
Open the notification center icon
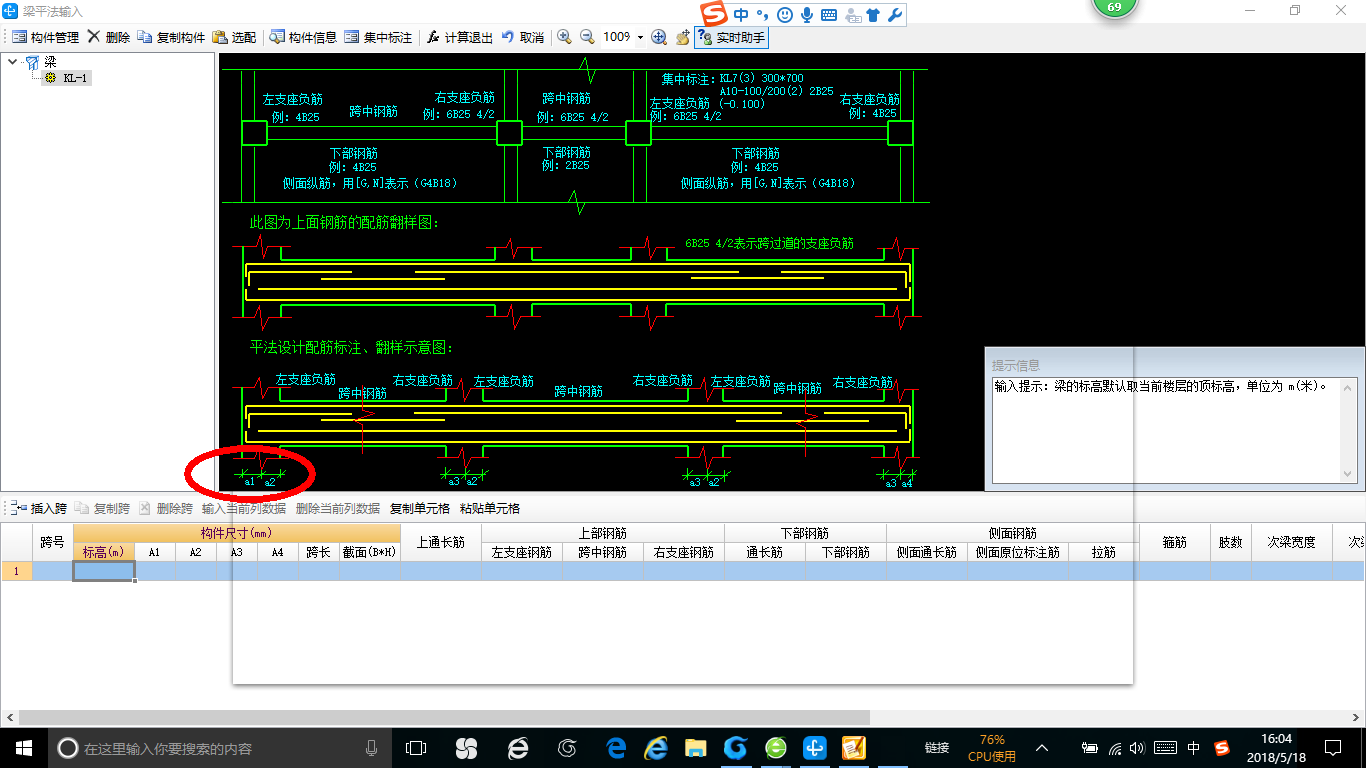click(1332, 747)
